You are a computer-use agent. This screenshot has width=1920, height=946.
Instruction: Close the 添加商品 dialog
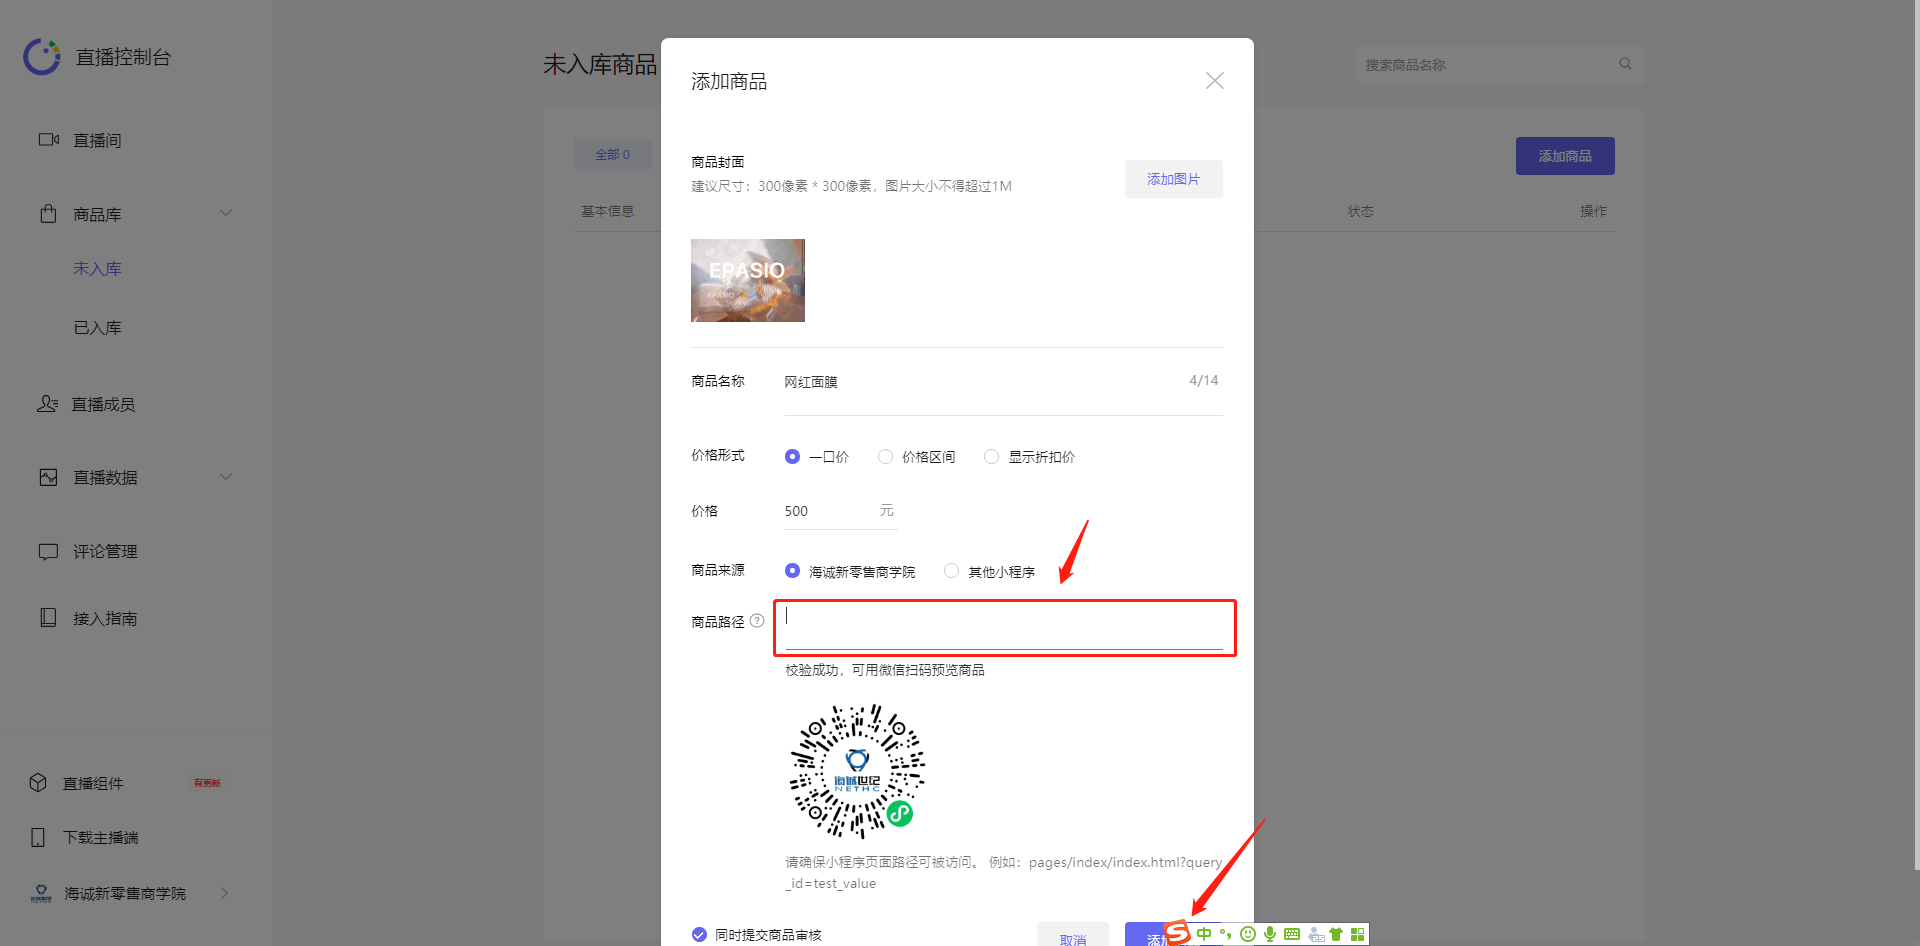[x=1215, y=81]
